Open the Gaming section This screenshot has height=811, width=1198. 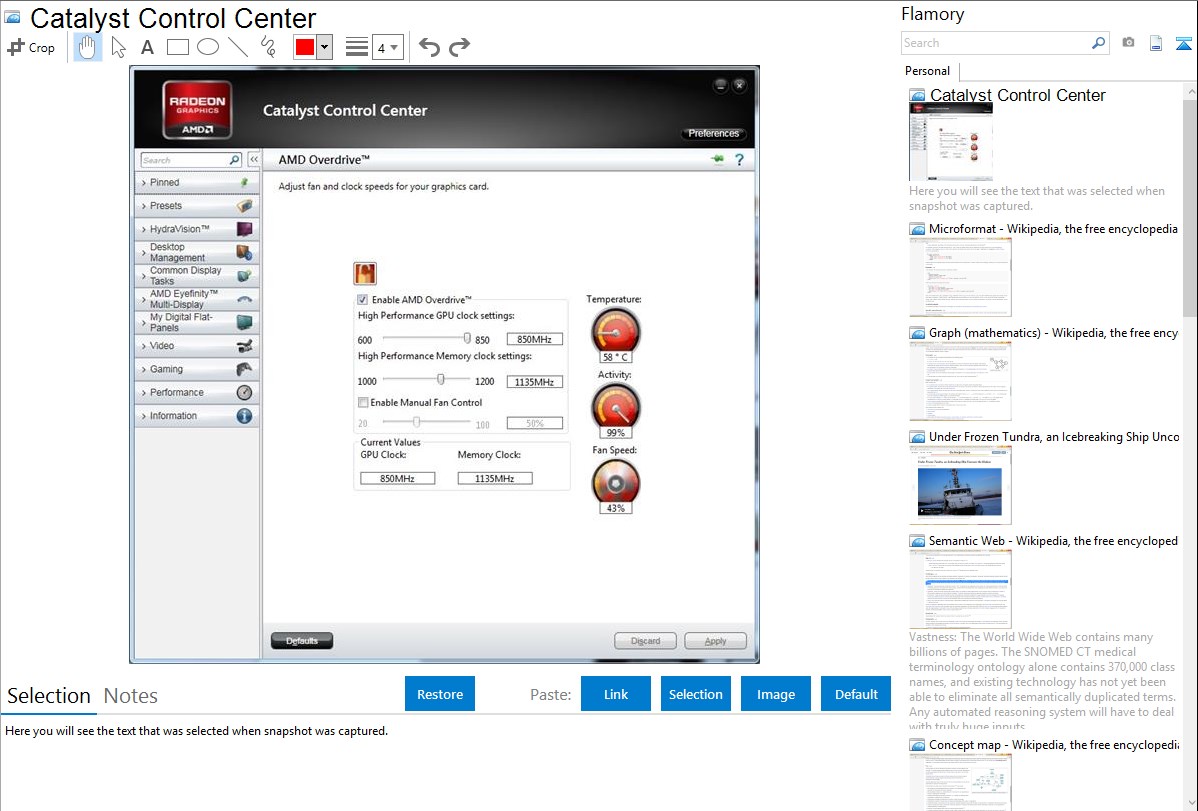197,369
